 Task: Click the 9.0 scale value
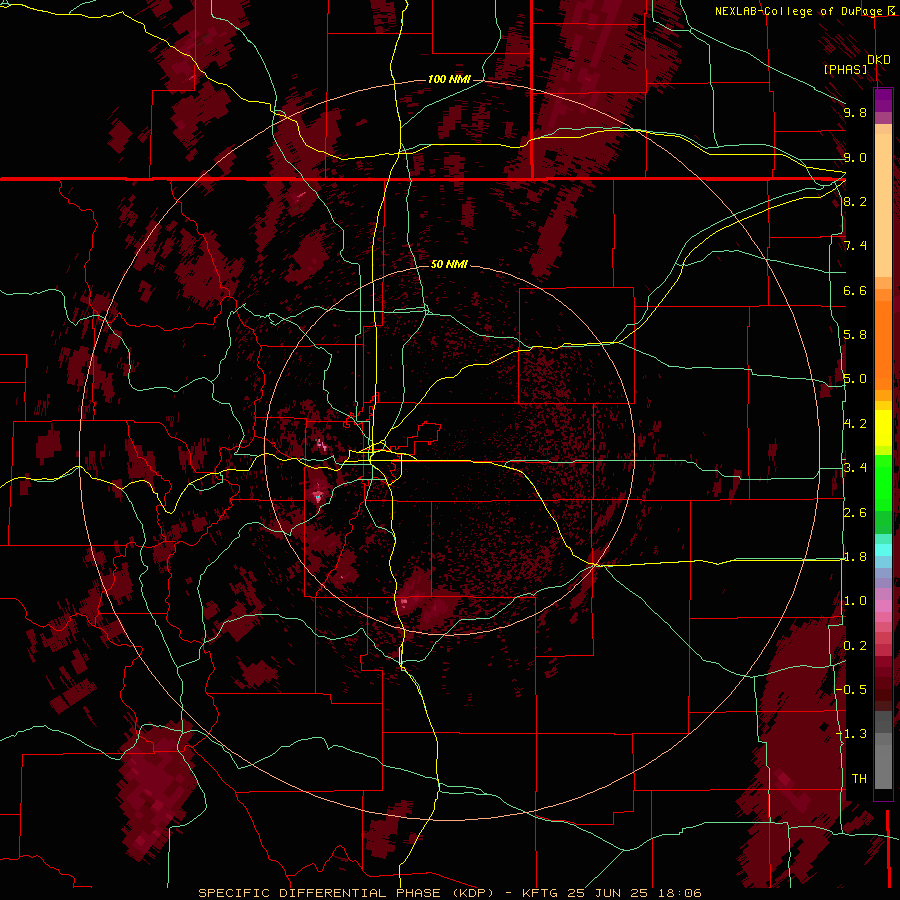[x=855, y=157]
